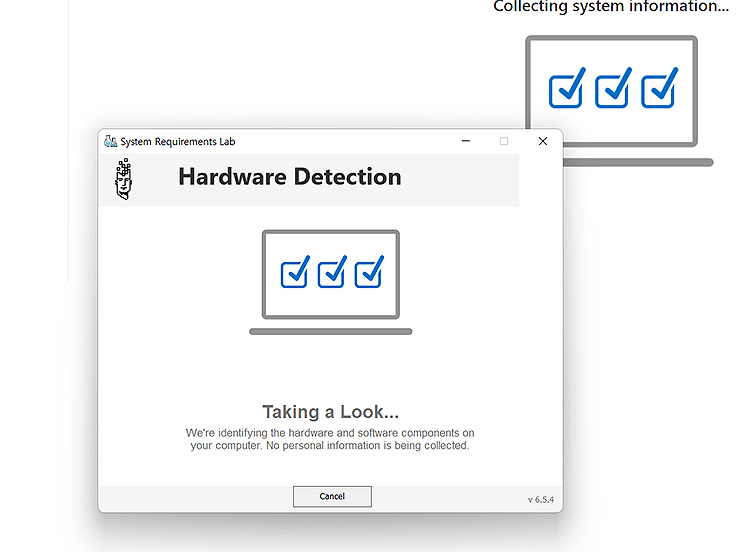The height and width of the screenshot is (552, 740).
Task: Cancel the hardware detection scan
Action: [332, 496]
